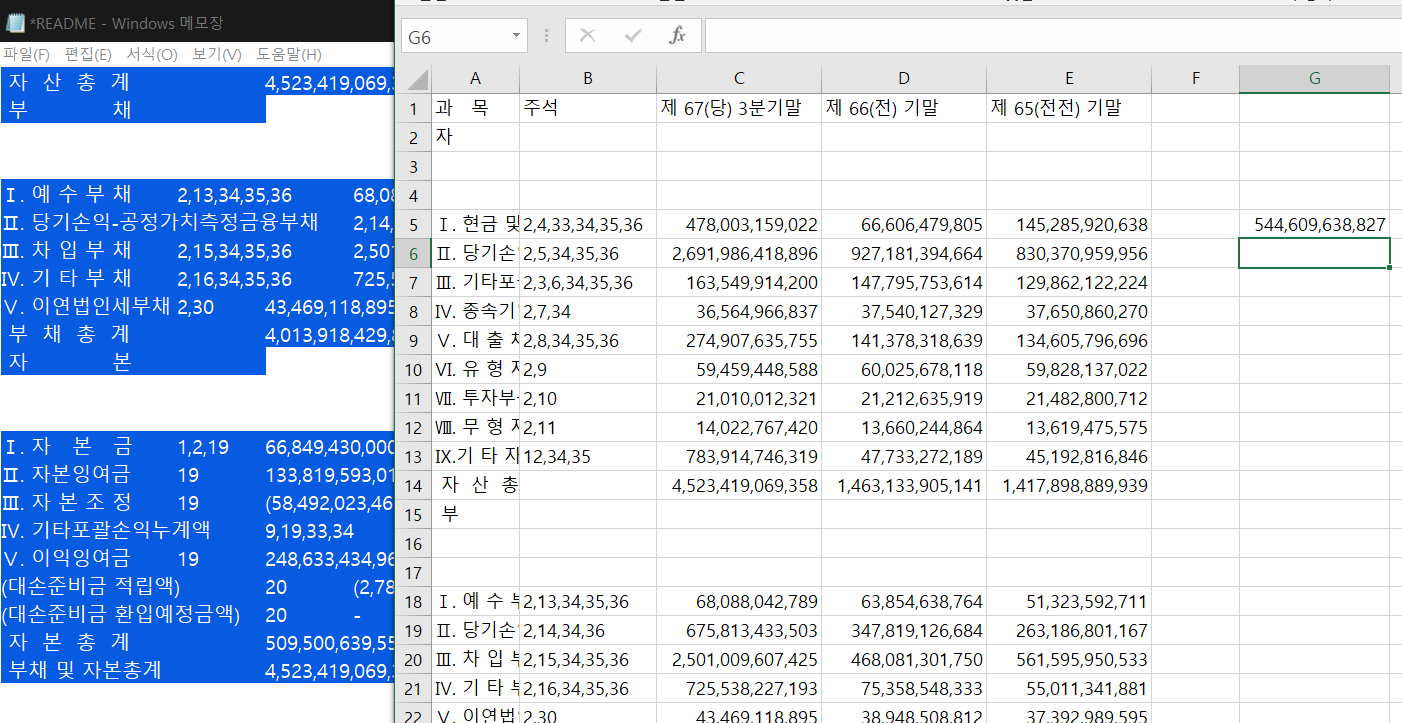Click Ⅲ. 차 입 부 채 line in Notepad

coord(197,249)
